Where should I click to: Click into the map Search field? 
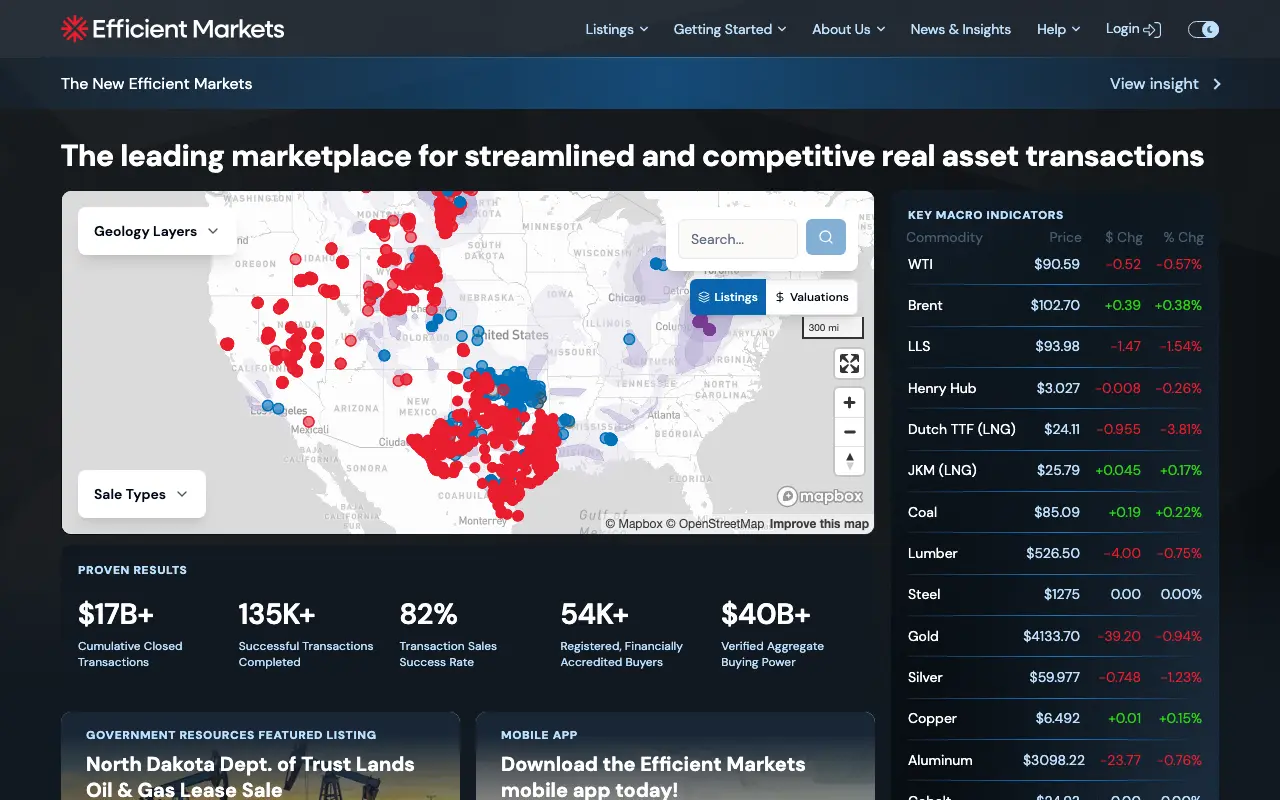click(738, 239)
